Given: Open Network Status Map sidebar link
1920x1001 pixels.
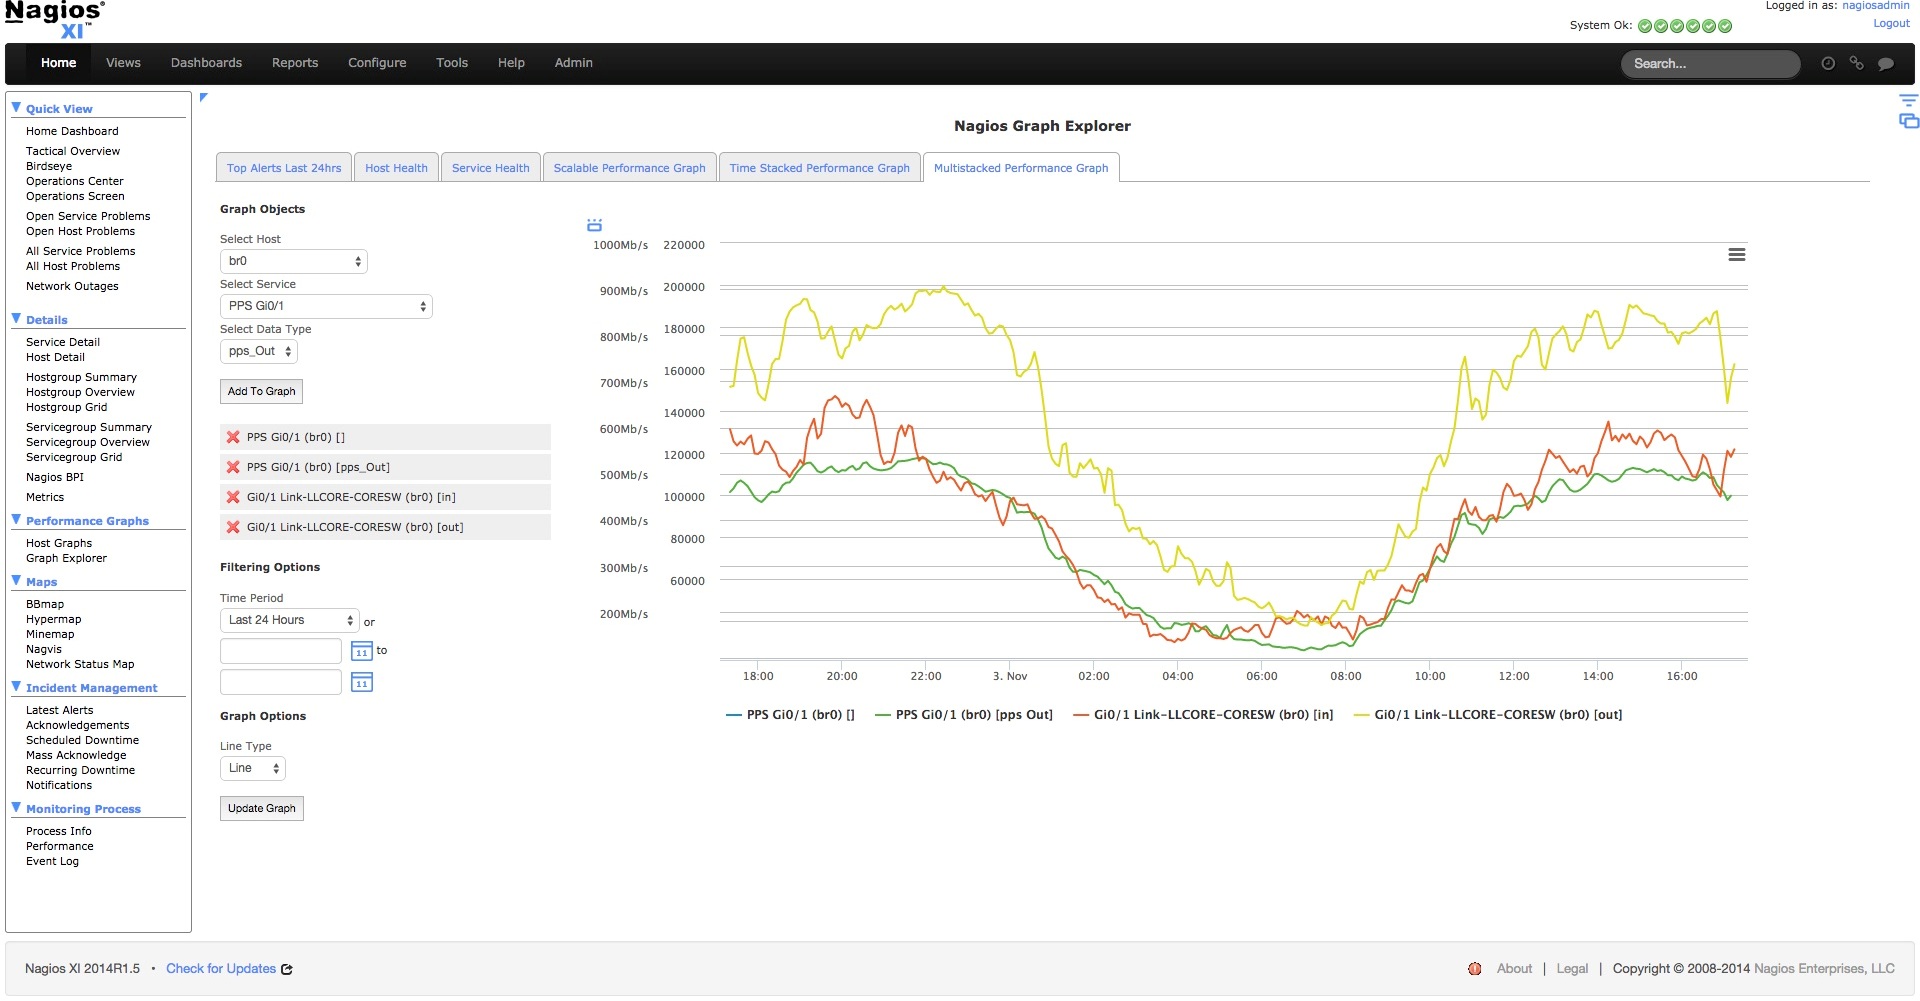Looking at the screenshot, I should 80,664.
